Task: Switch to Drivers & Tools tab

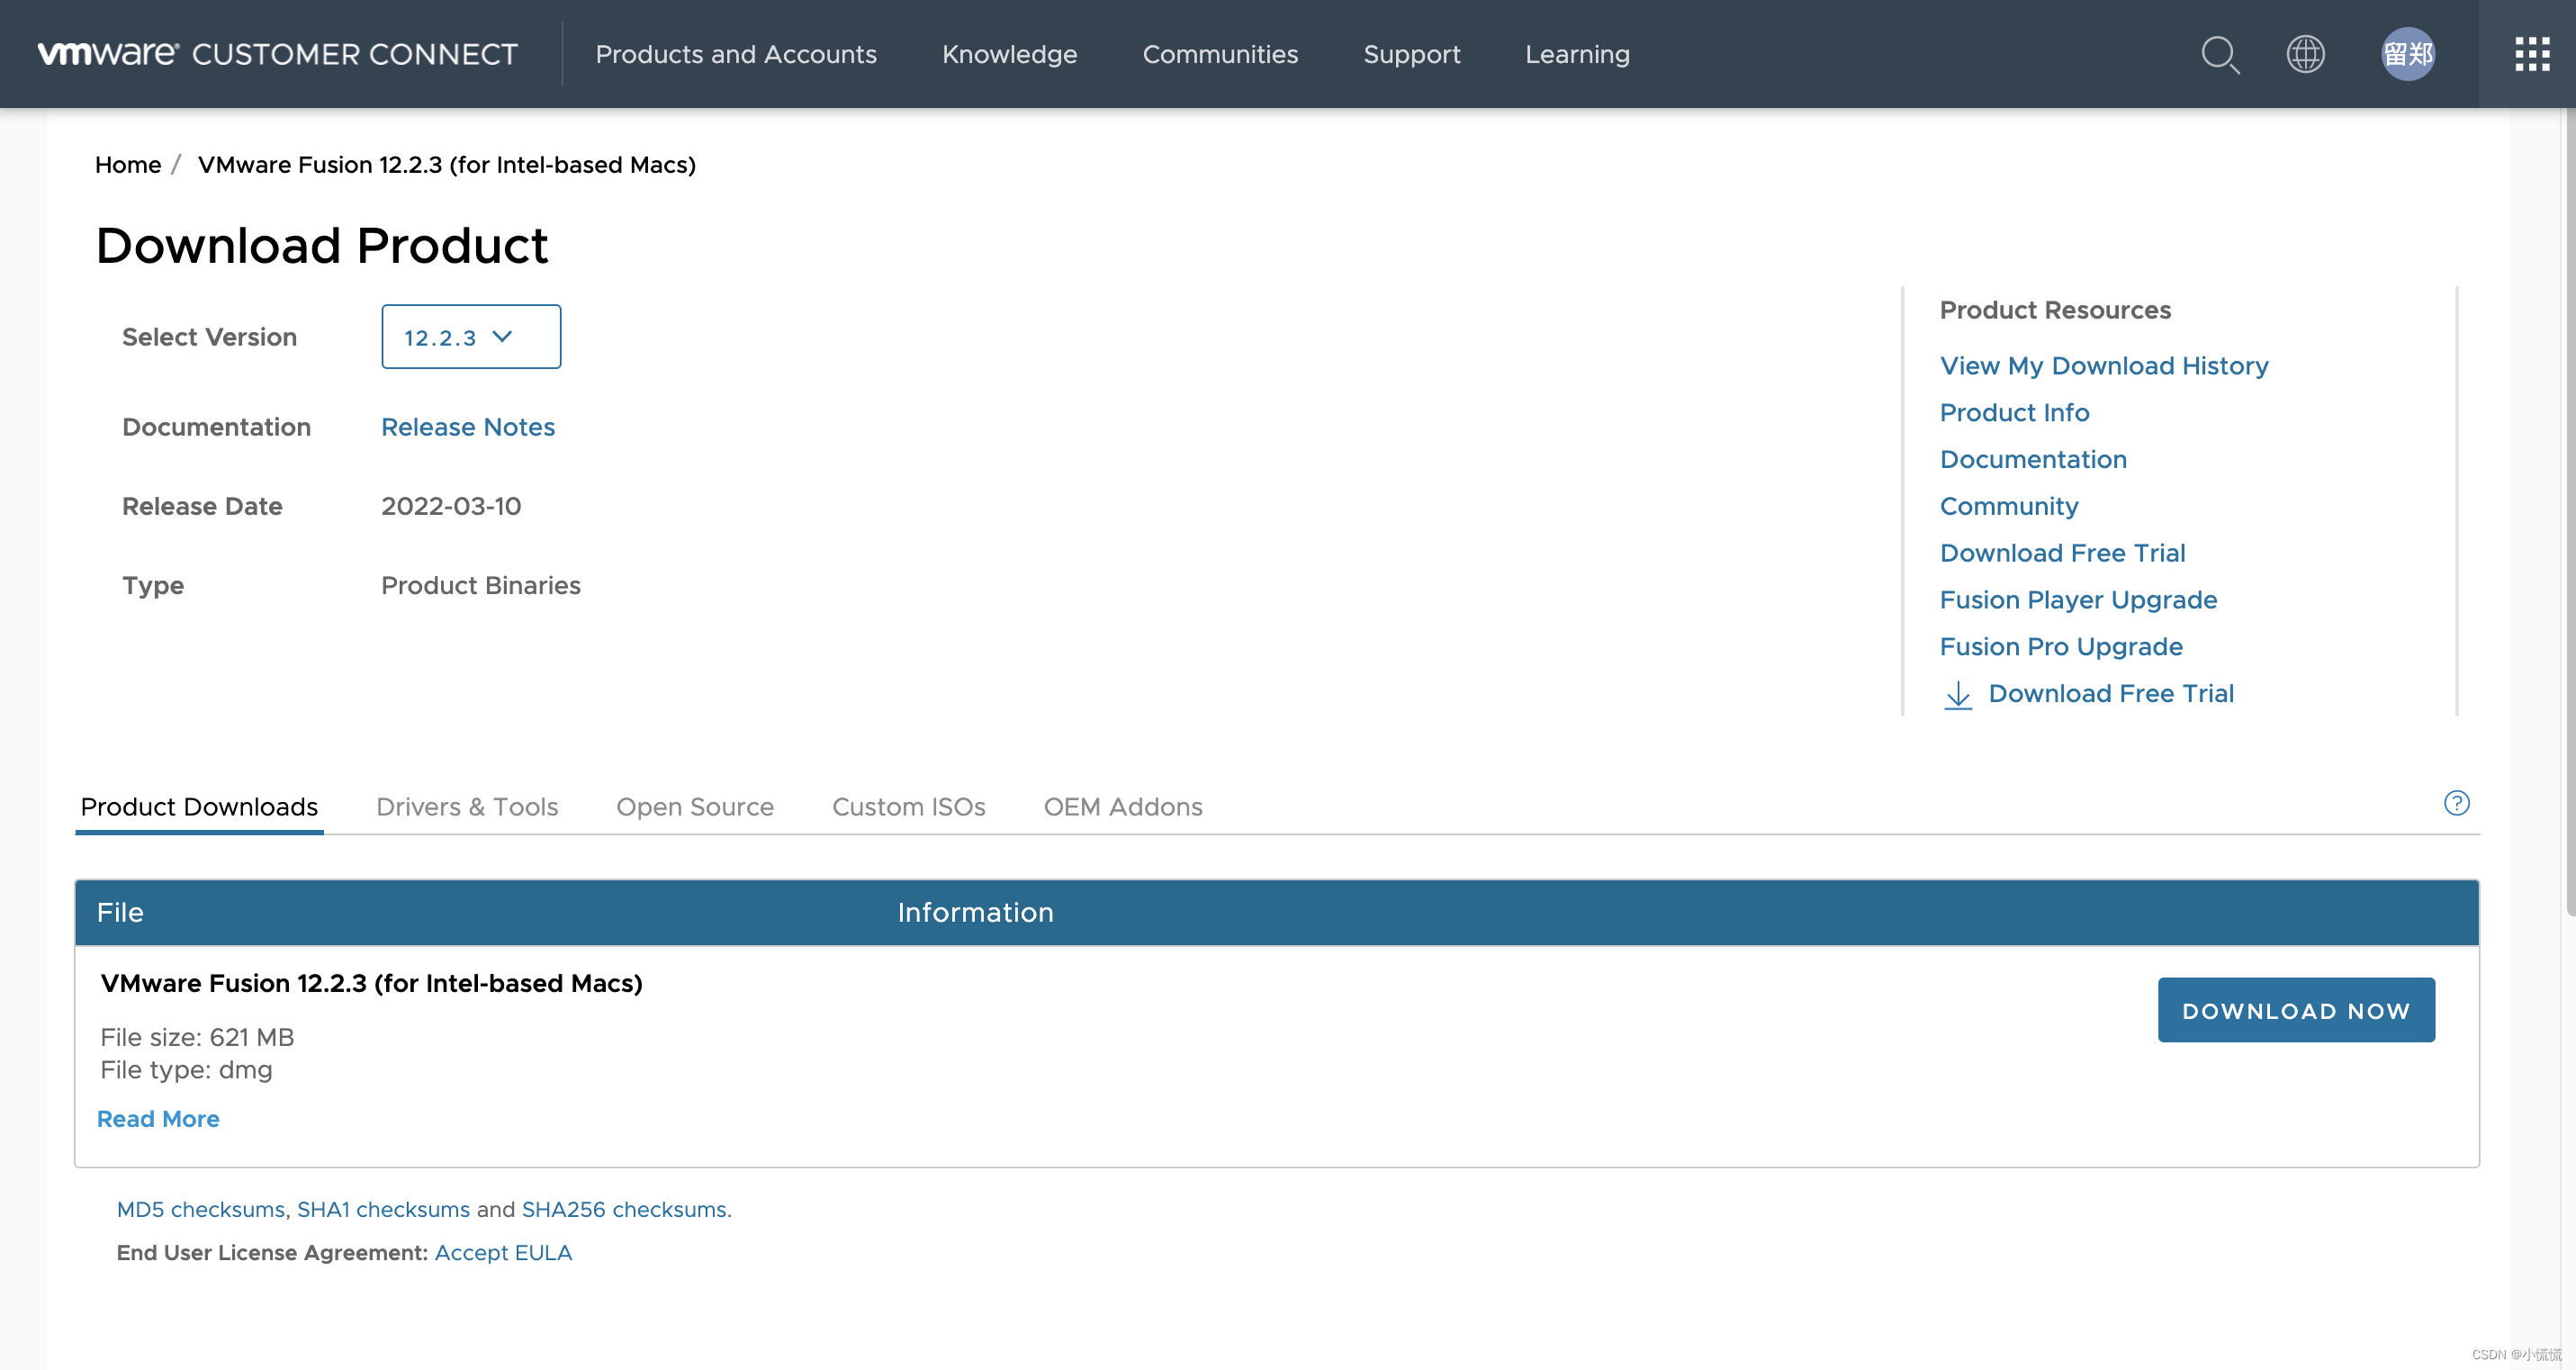Action: click(467, 807)
